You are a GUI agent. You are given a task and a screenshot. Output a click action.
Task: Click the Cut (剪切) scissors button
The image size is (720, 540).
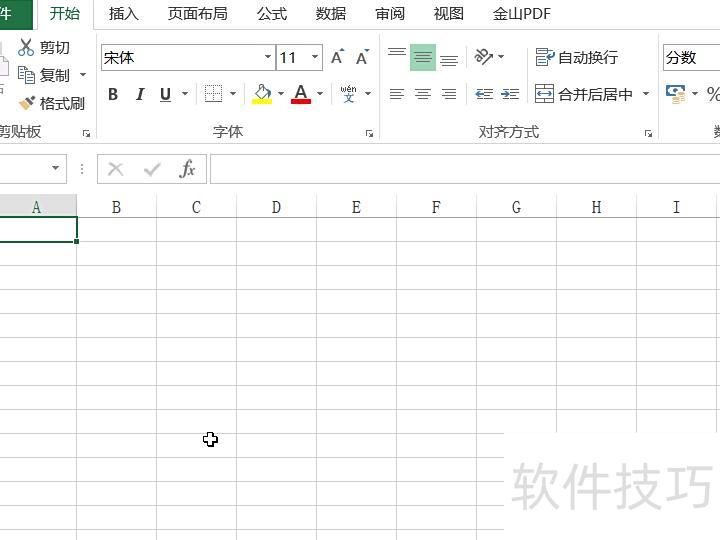point(44,47)
